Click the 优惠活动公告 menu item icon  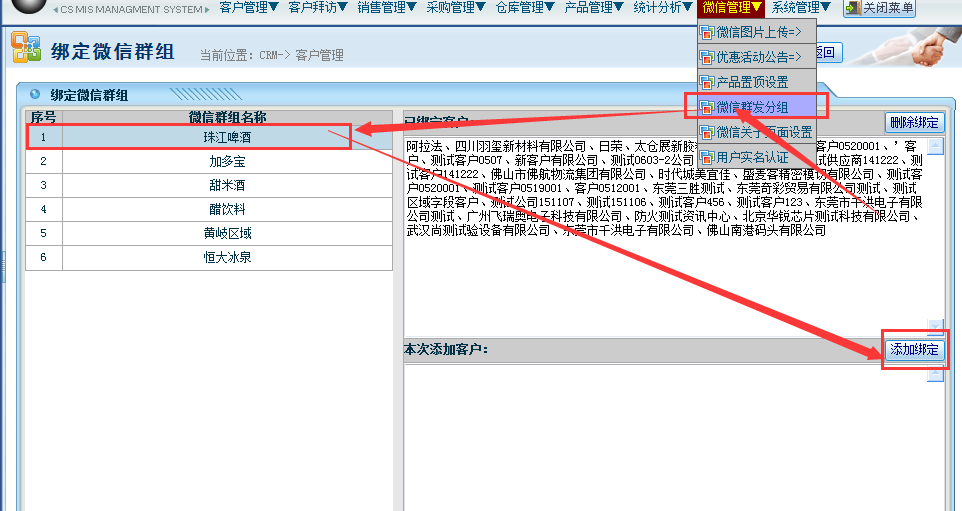point(707,57)
